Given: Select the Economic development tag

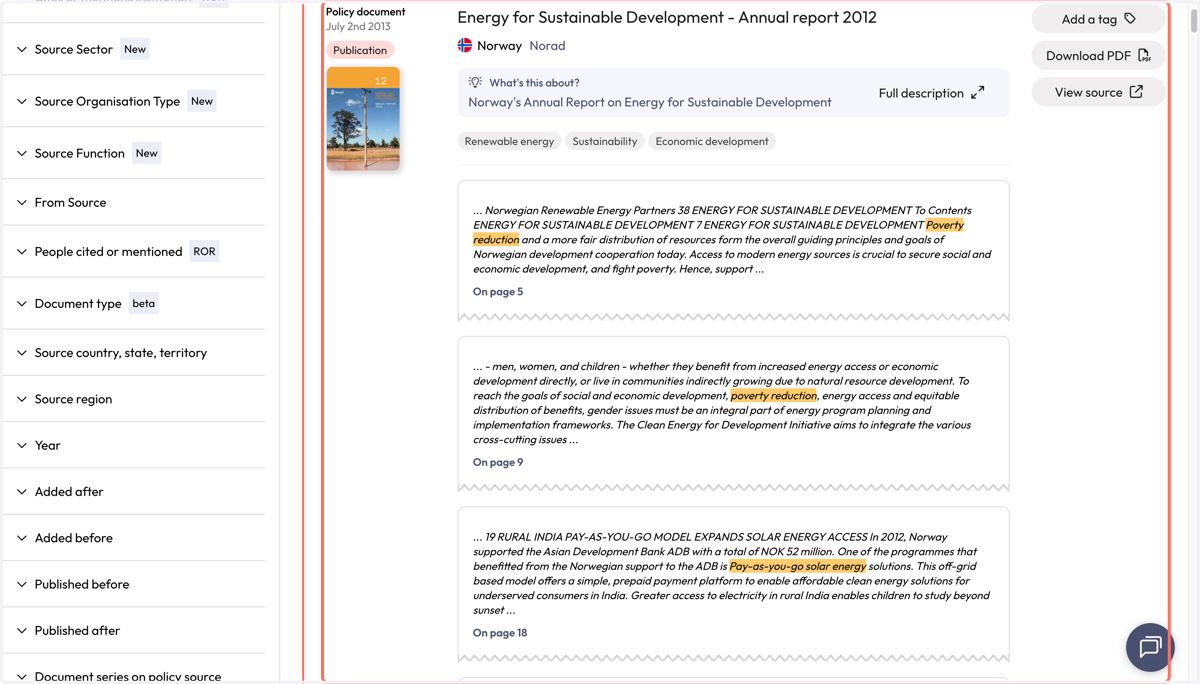Looking at the screenshot, I should (x=712, y=141).
